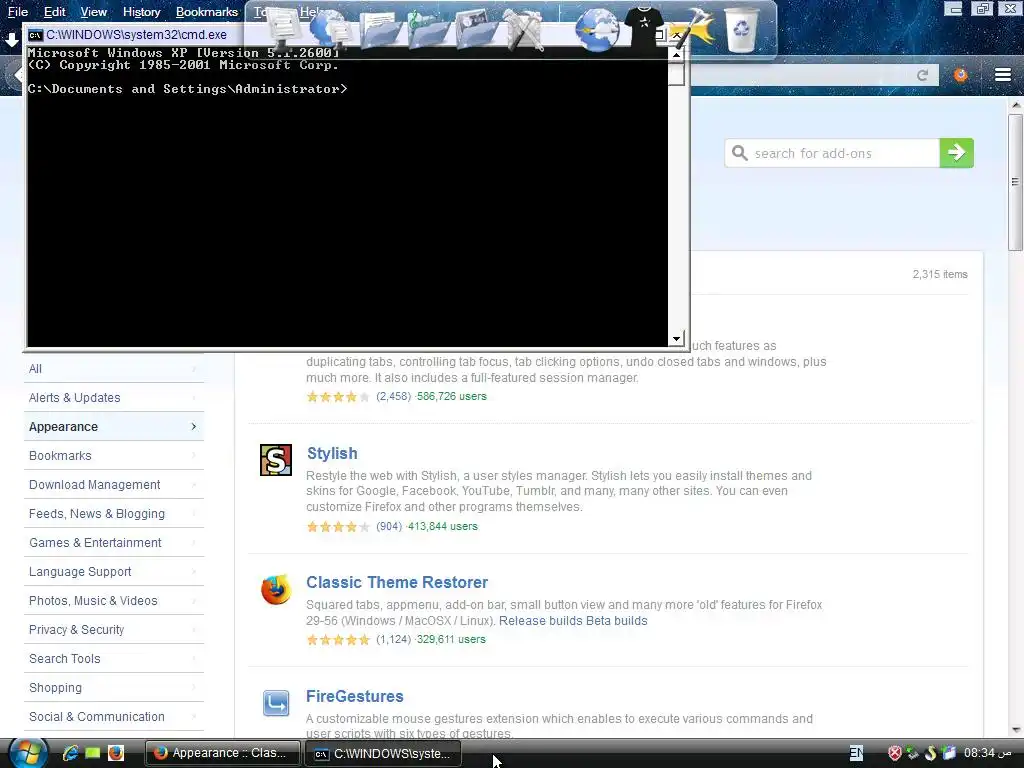Click the red shield security tray icon
Image resolution: width=1024 pixels, height=768 pixels.
[x=895, y=753]
